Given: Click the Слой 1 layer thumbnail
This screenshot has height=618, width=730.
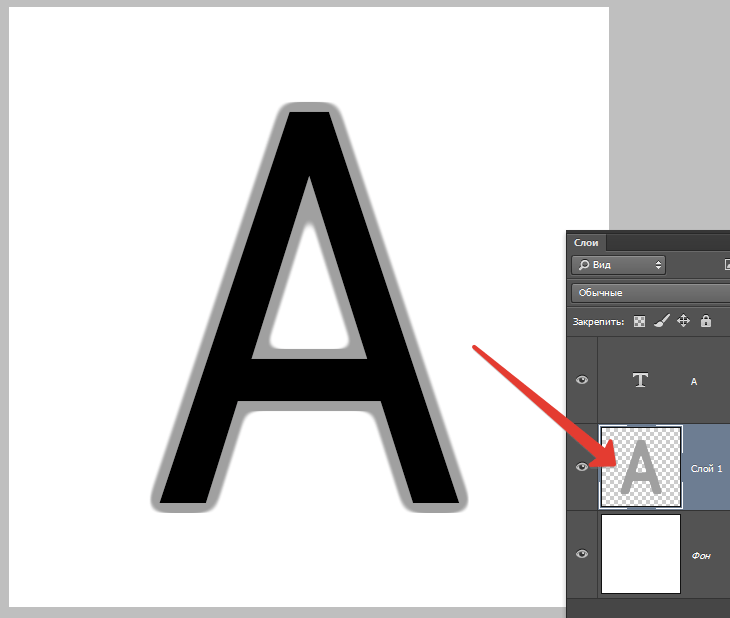Looking at the screenshot, I should [641, 467].
